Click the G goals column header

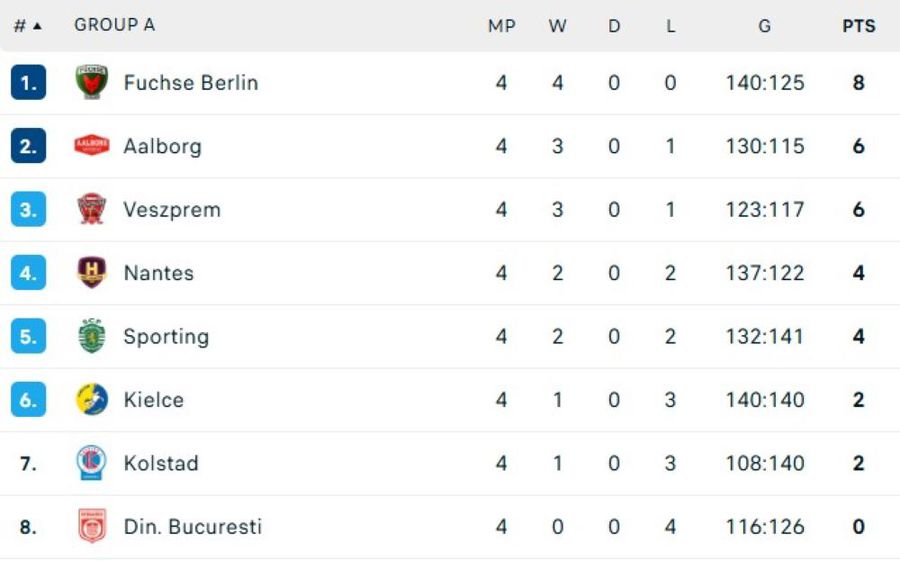tap(764, 26)
